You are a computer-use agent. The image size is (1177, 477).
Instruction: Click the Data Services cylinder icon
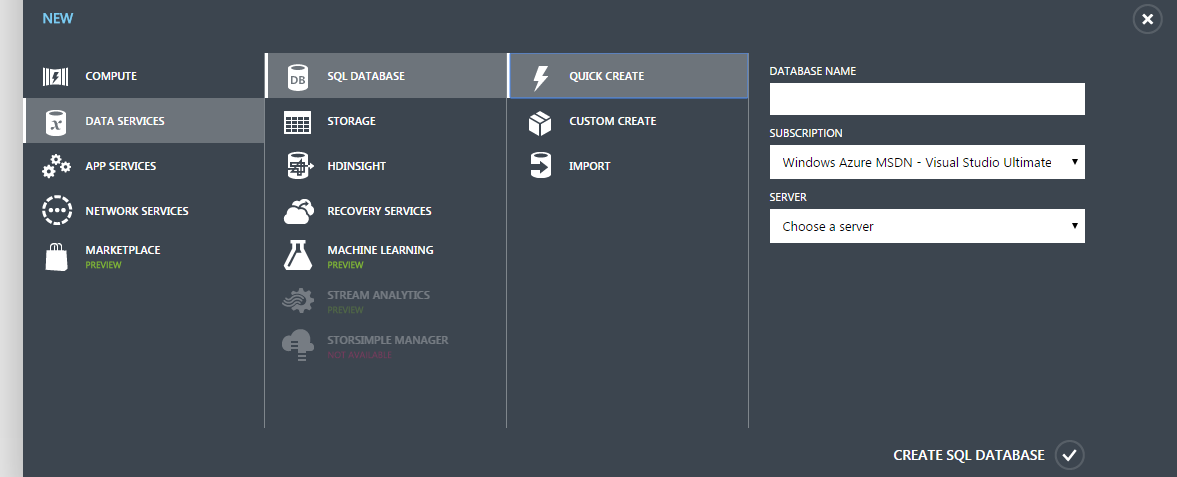(56, 122)
